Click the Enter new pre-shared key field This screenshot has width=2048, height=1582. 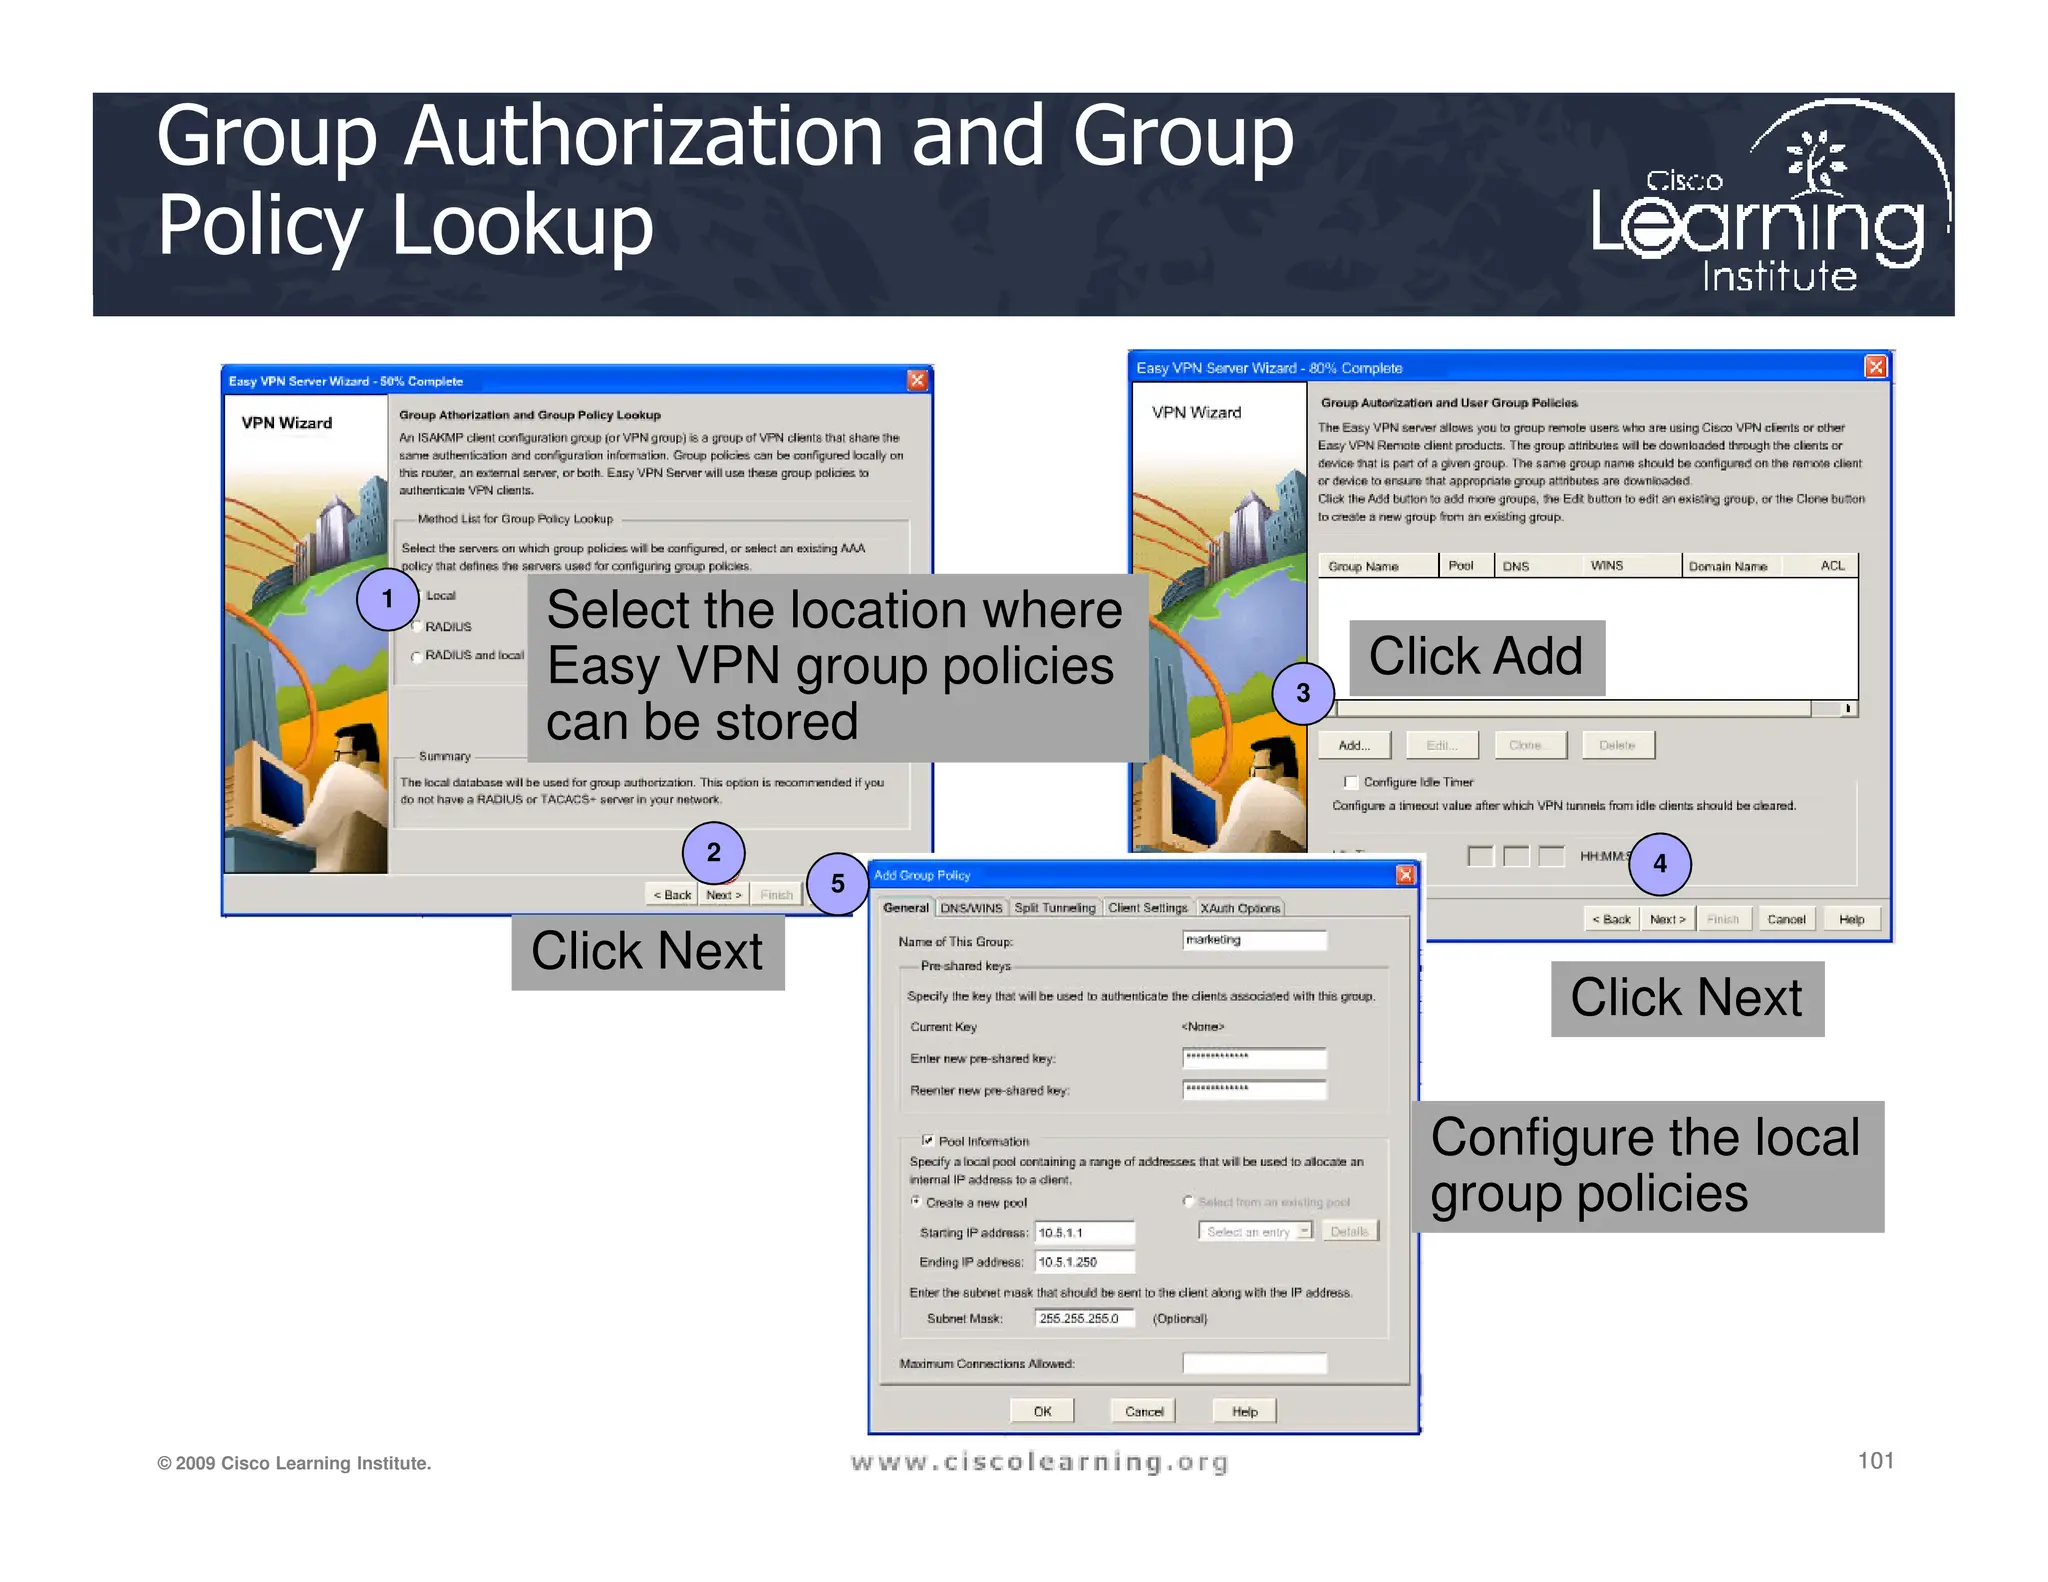pyautogui.click(x=1255, y=1058)
